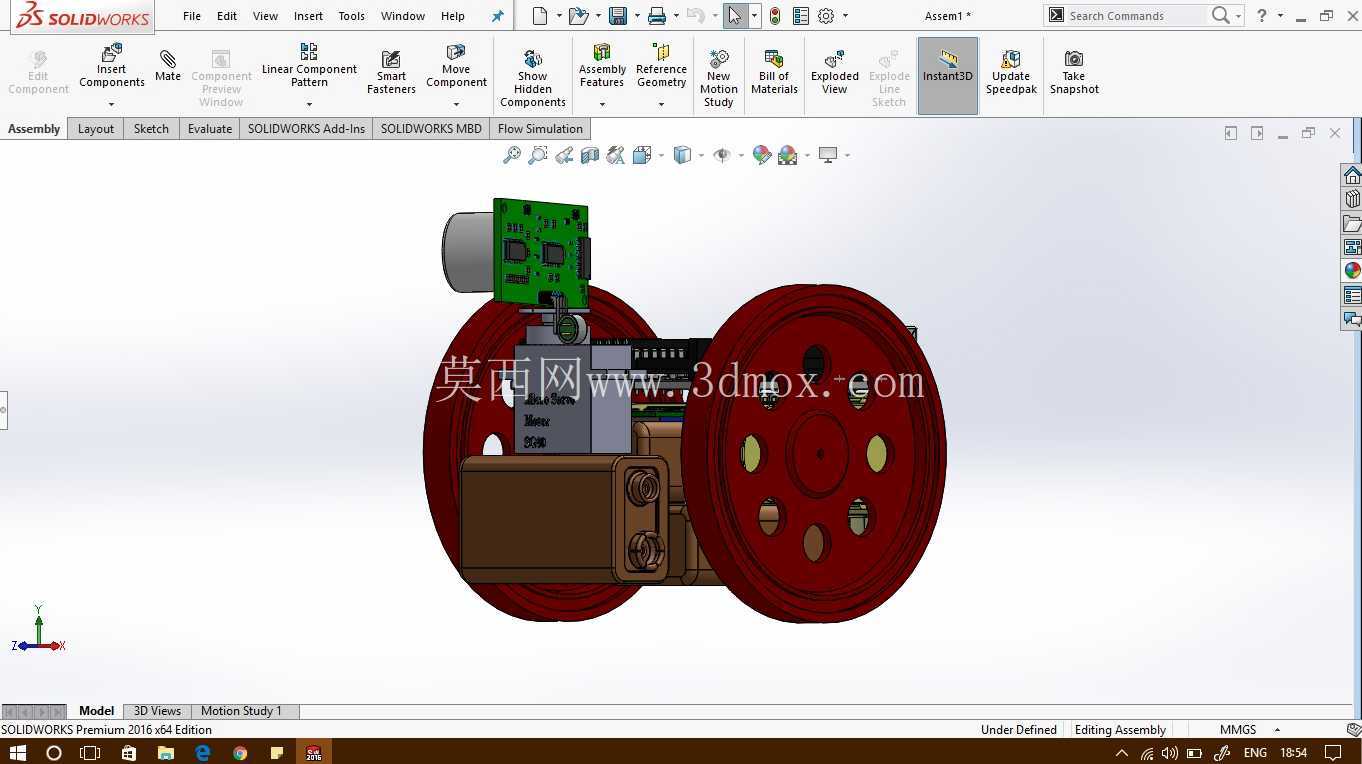Click the Bill of Materials button

click(774, 72)
